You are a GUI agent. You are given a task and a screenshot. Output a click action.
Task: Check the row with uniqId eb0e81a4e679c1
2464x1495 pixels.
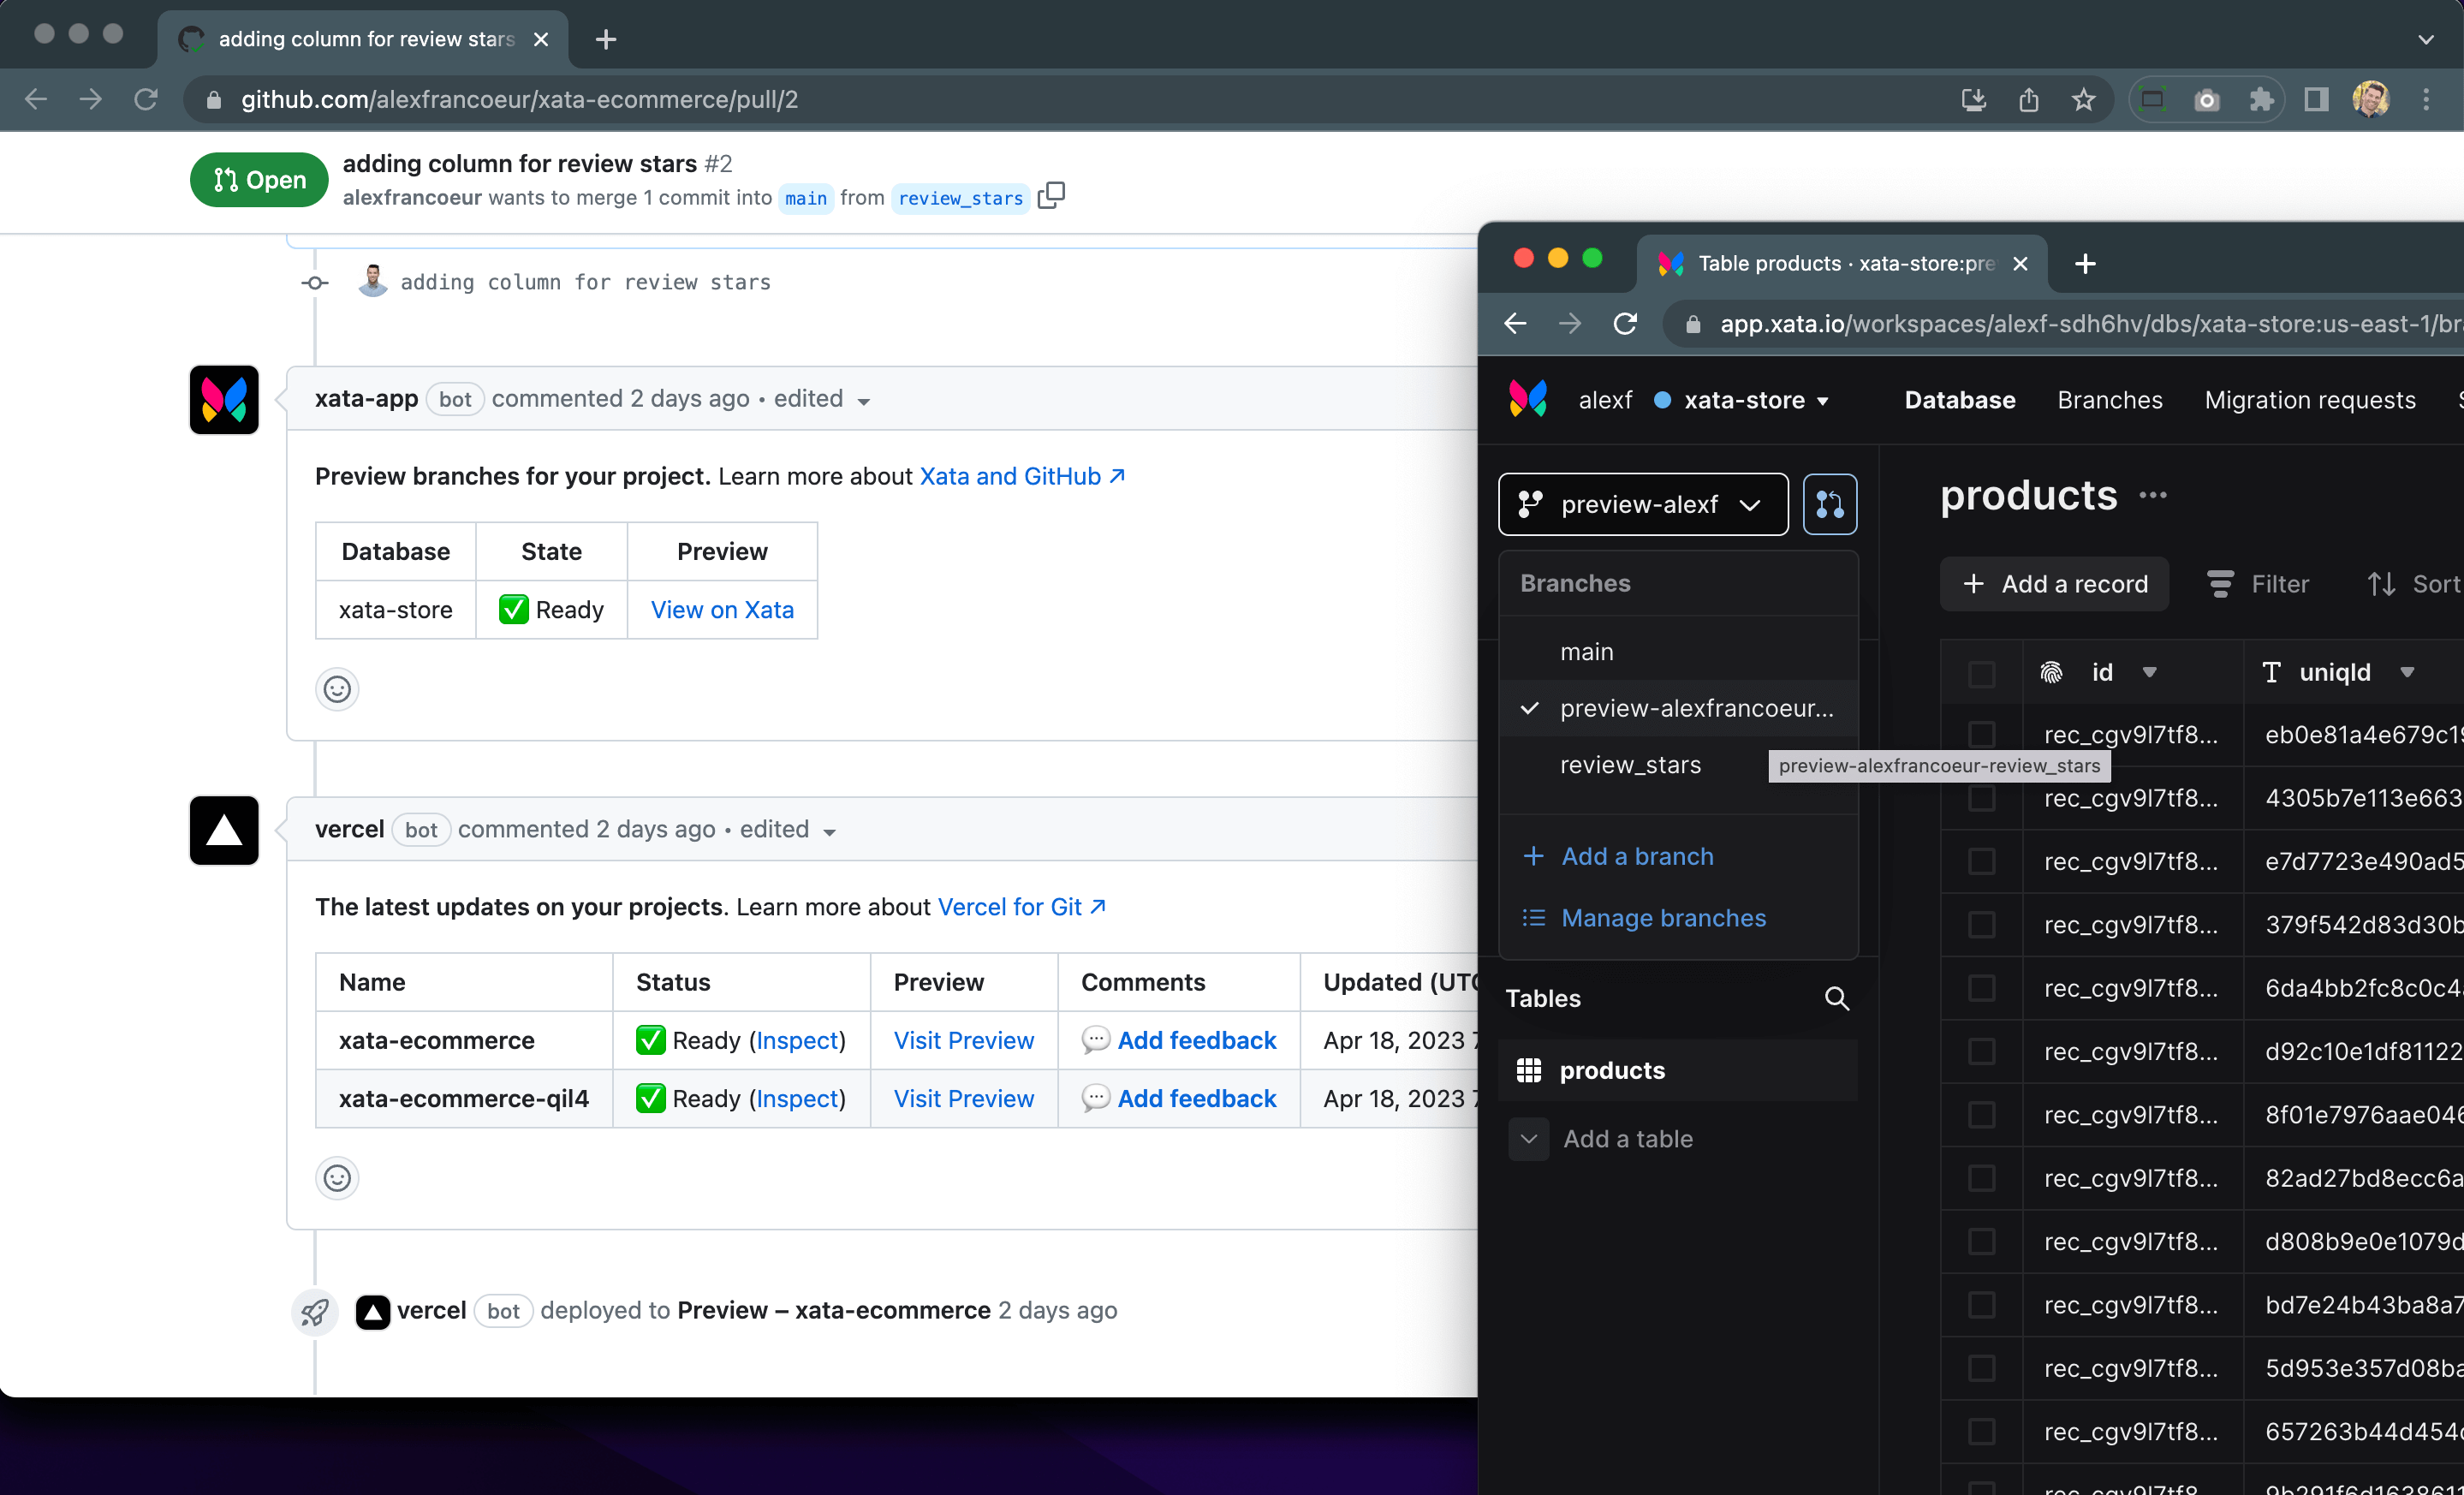(1981, 735)
